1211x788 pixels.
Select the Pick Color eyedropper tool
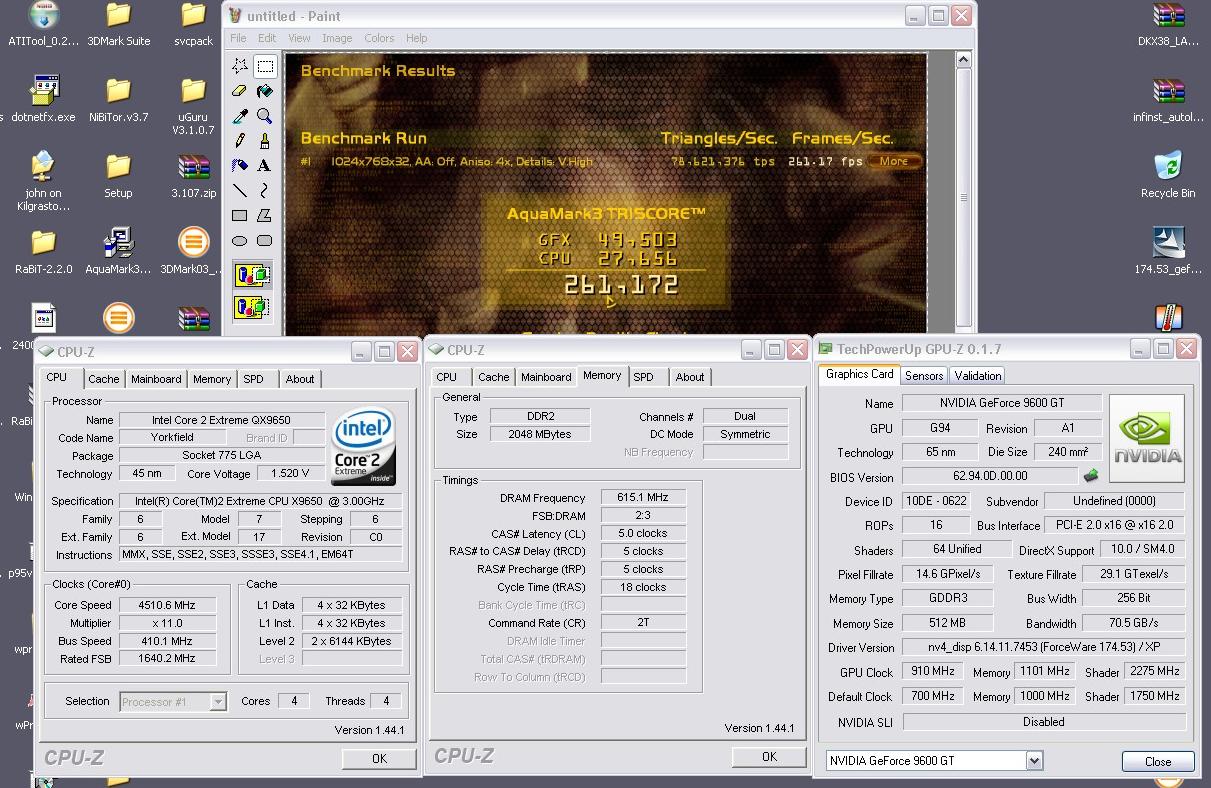(x=240, y=116)
